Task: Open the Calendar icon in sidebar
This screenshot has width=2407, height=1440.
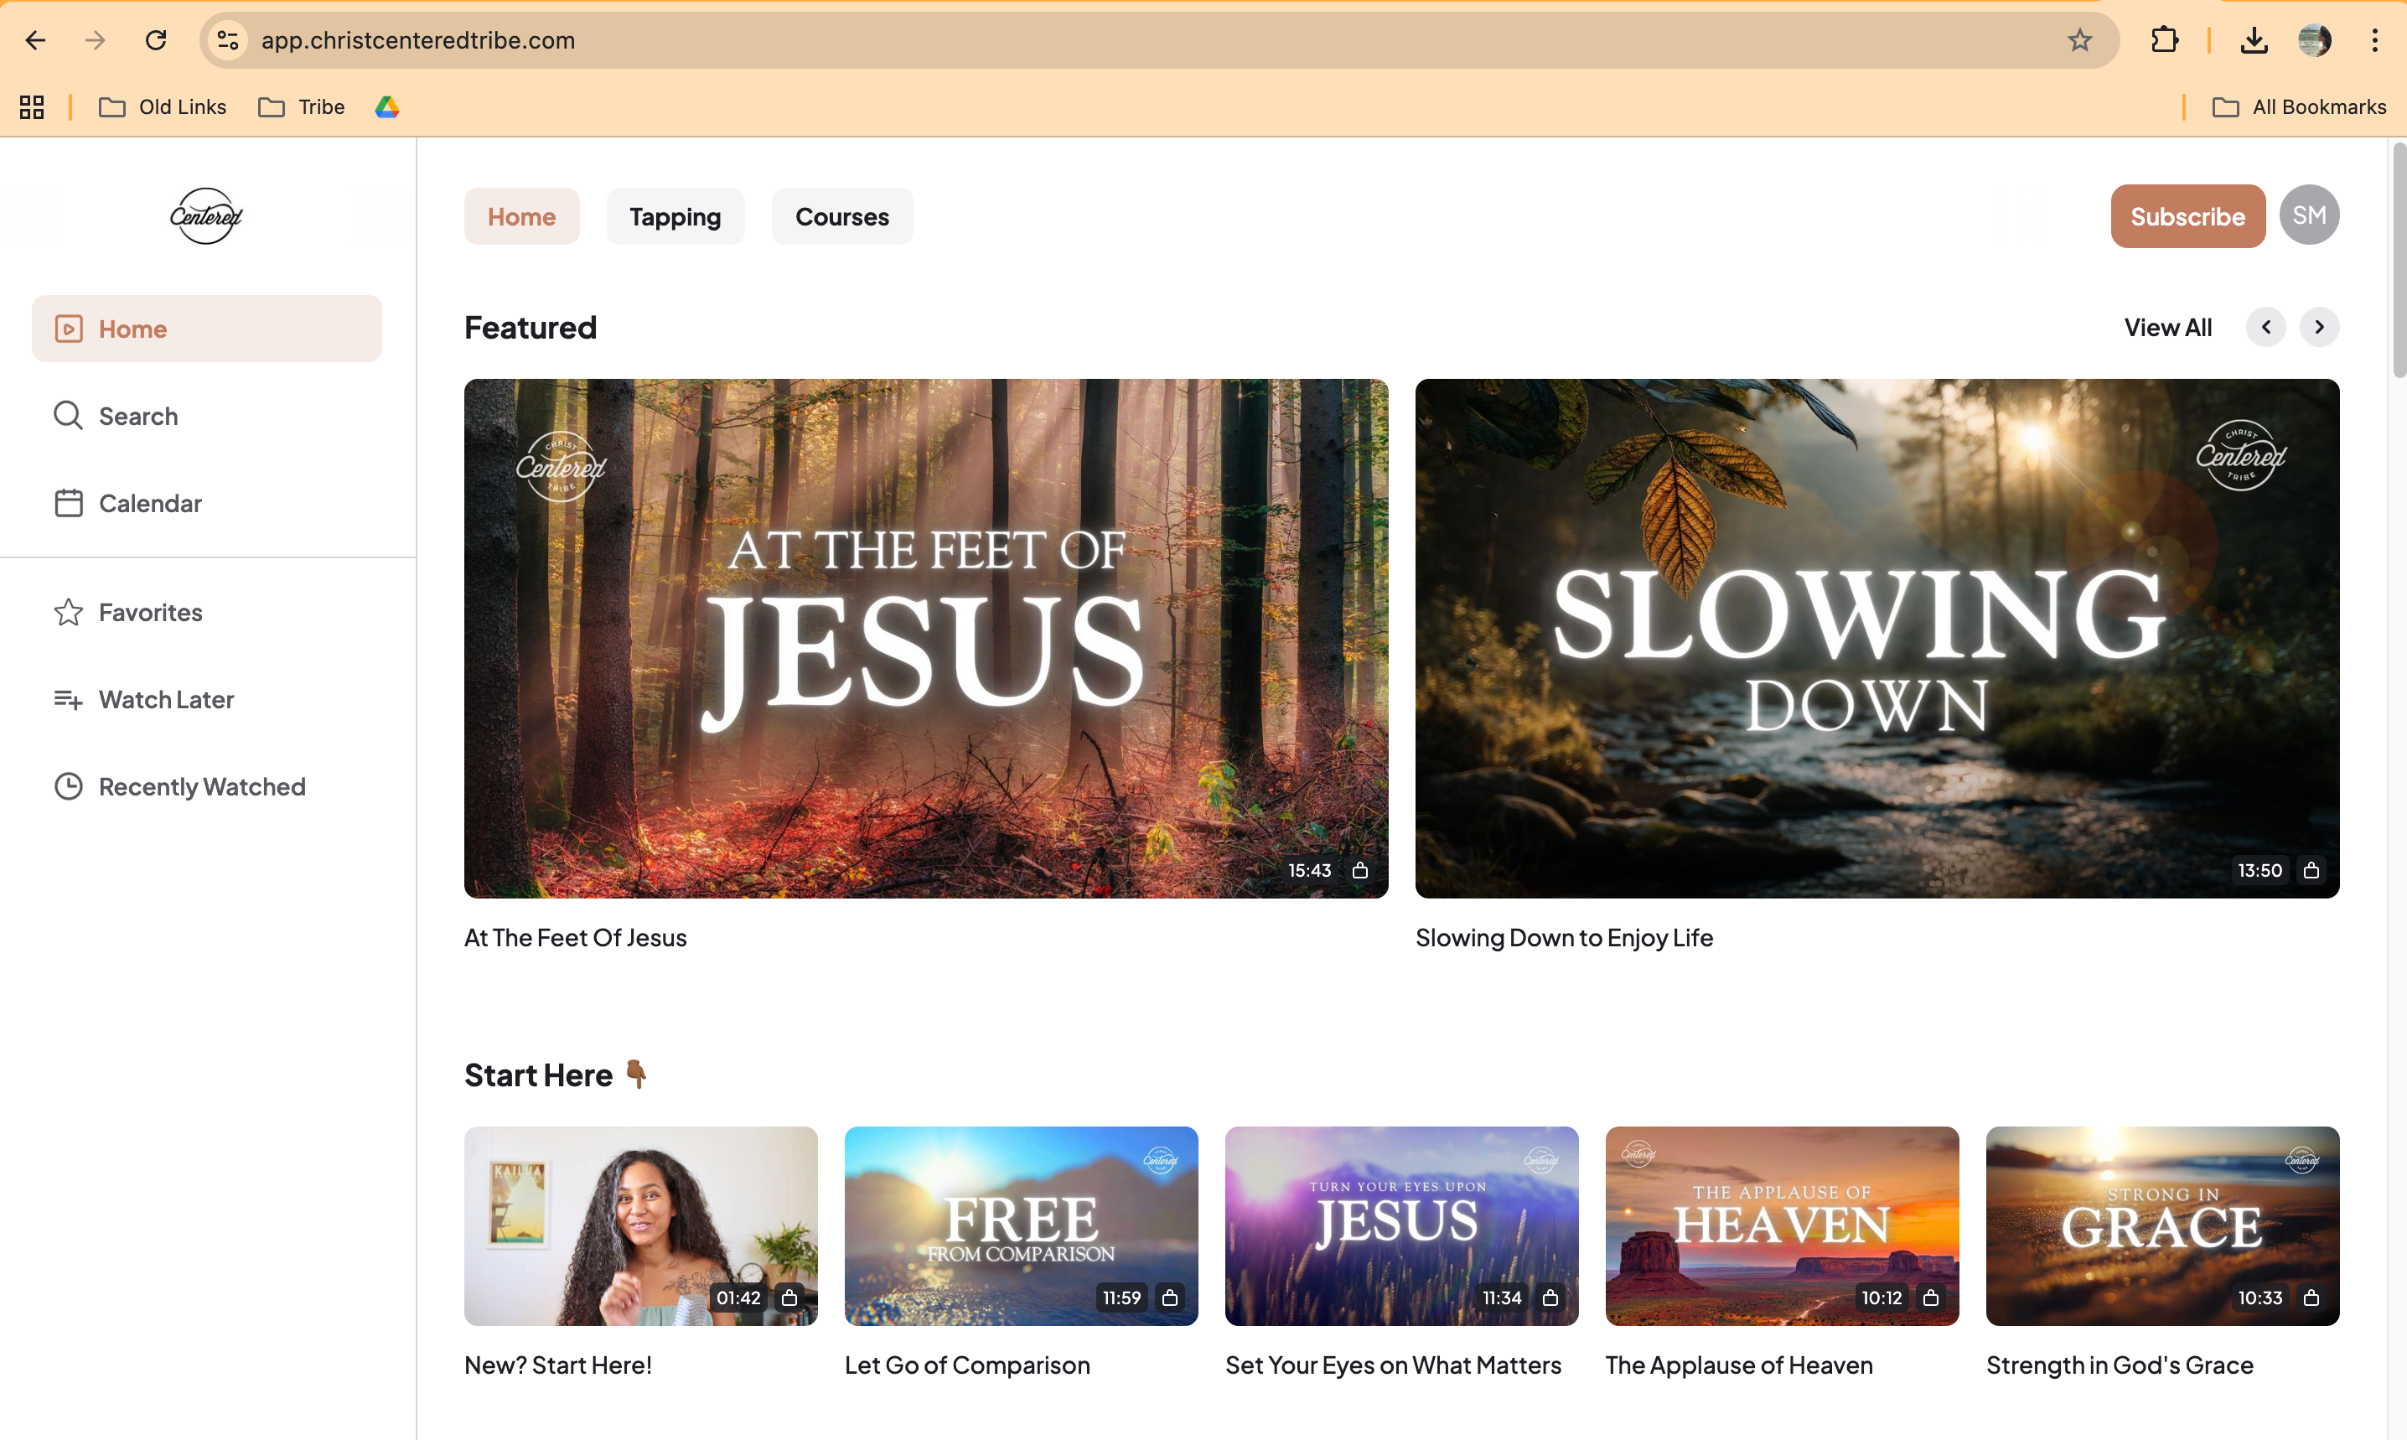Action: (68, 503)
